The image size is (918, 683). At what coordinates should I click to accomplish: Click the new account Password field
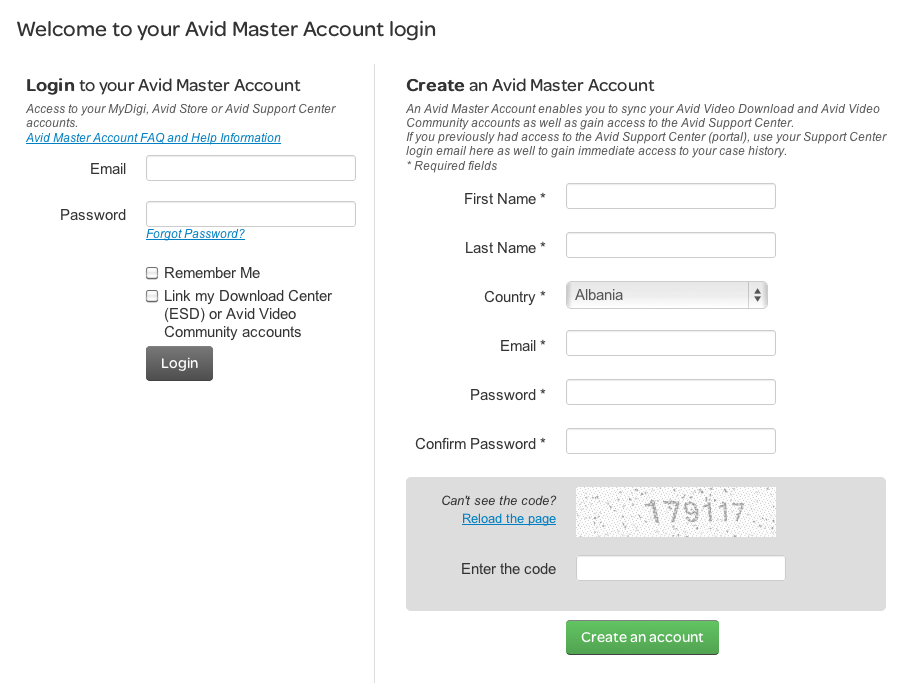coord(670,392)
